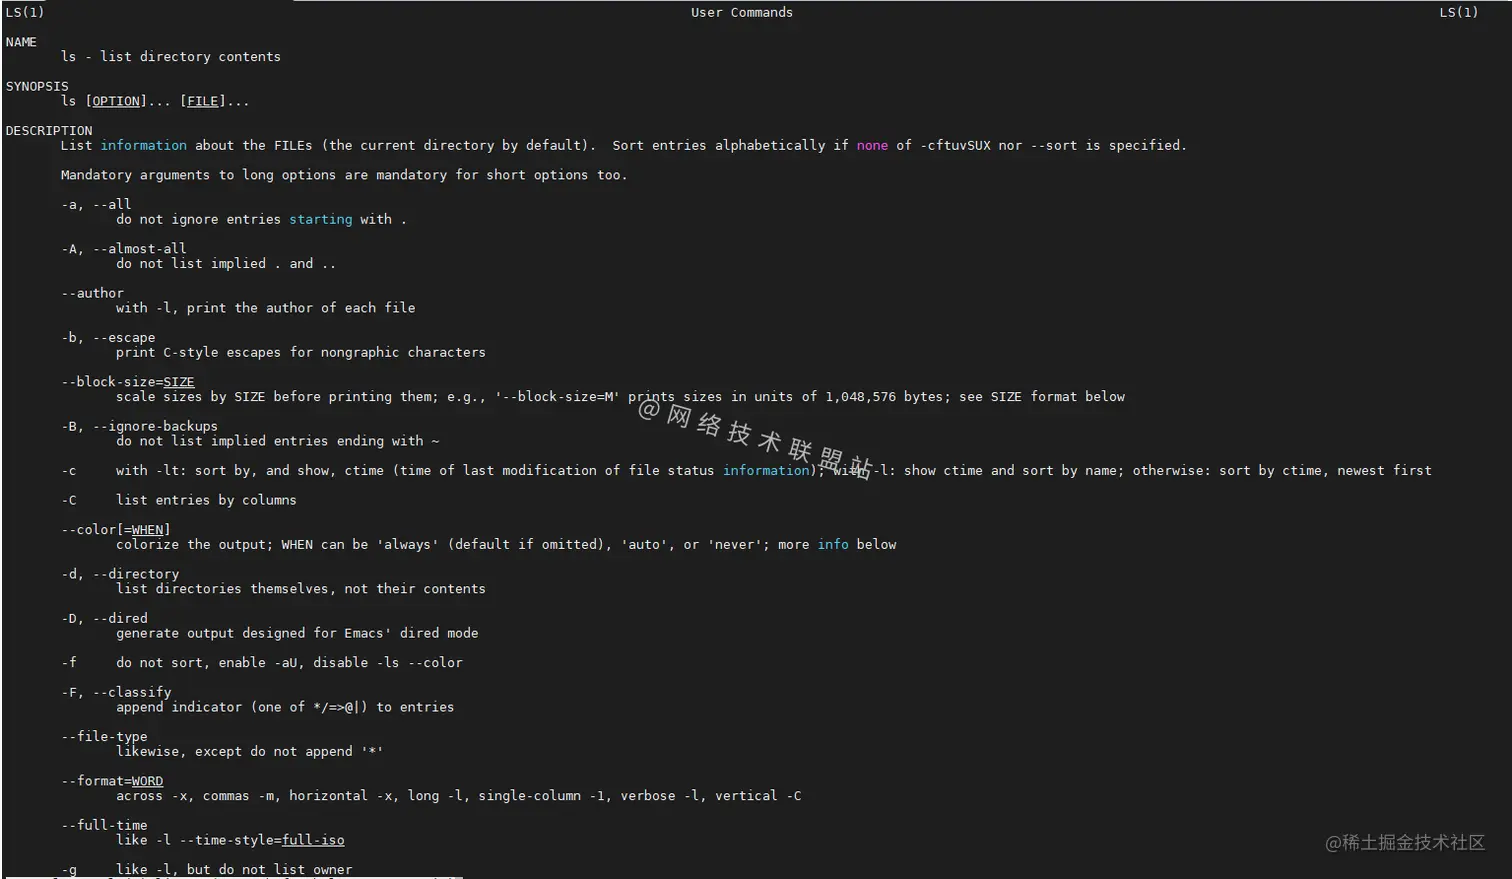Click 'scale sizes by SIZE before printing' line
Screen dimensions: 1512x879
tap(620, 397)
